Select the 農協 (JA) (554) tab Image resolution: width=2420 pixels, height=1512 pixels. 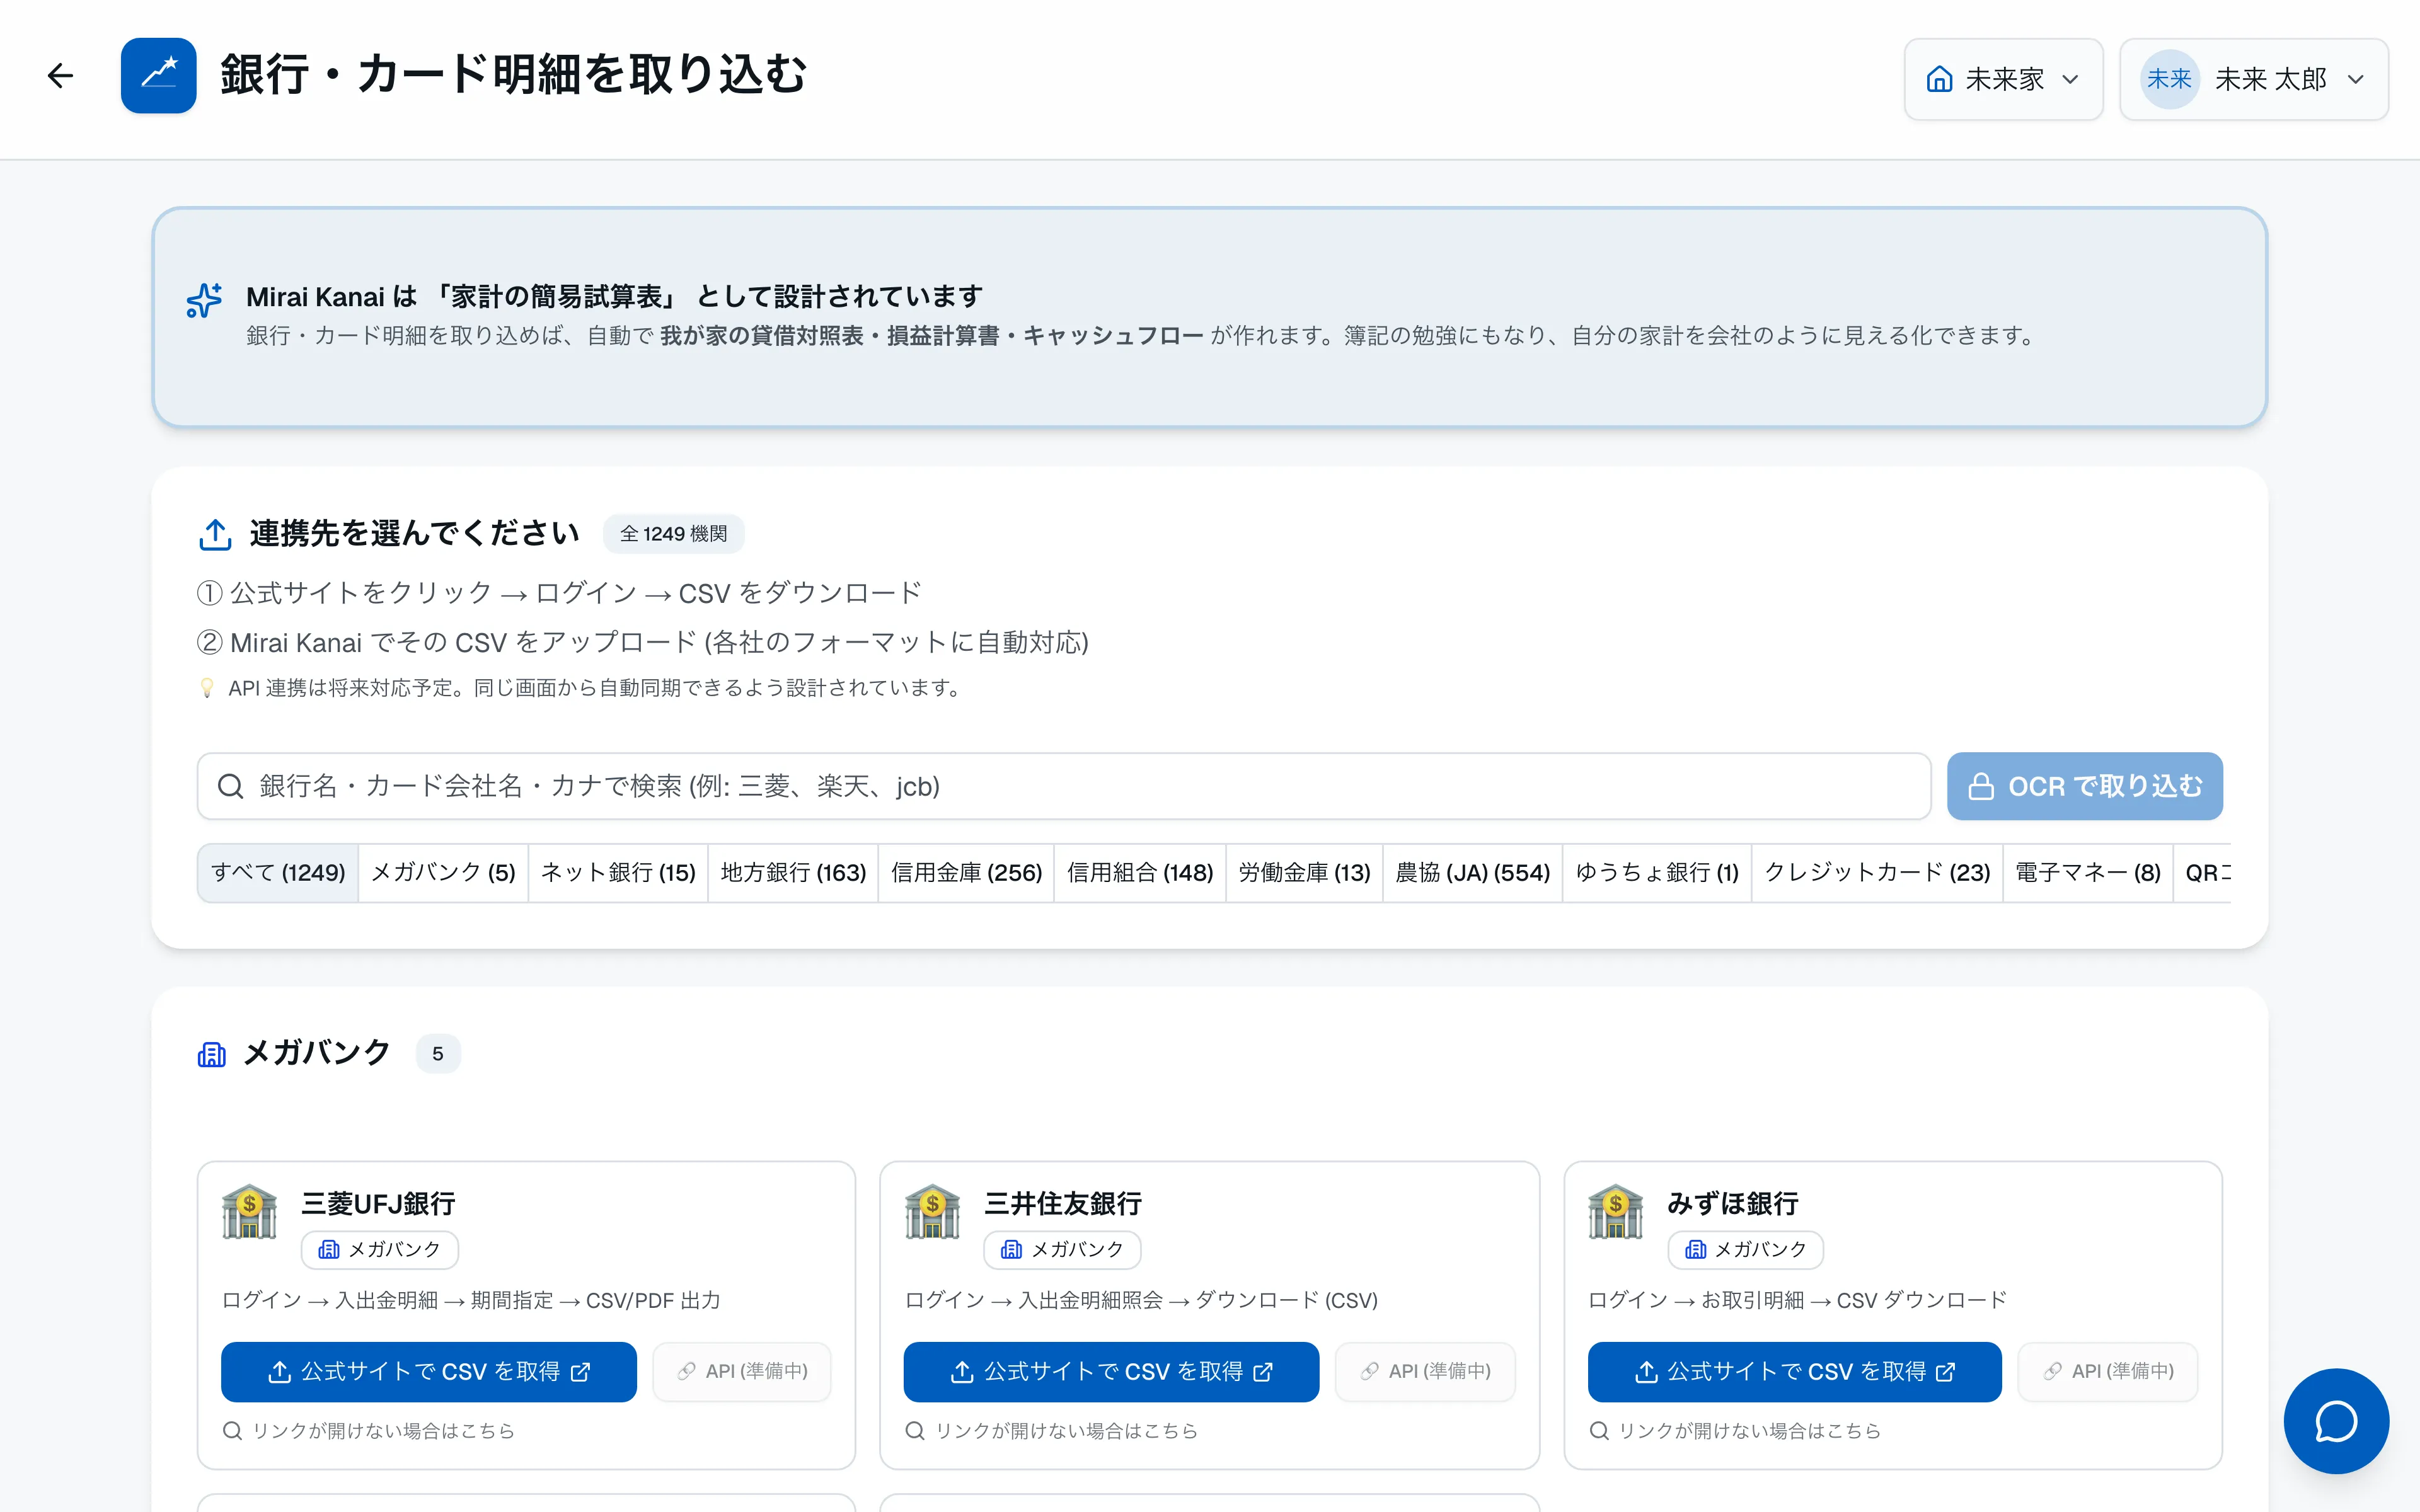1472,873
